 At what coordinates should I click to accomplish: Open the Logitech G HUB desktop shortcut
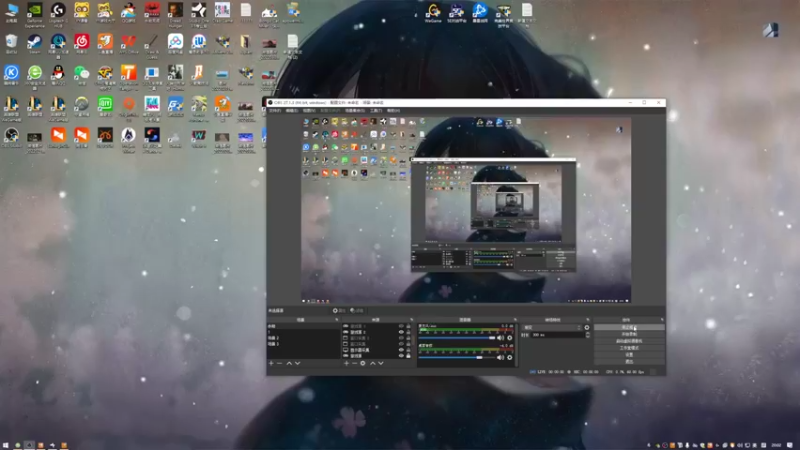[58, 14]
